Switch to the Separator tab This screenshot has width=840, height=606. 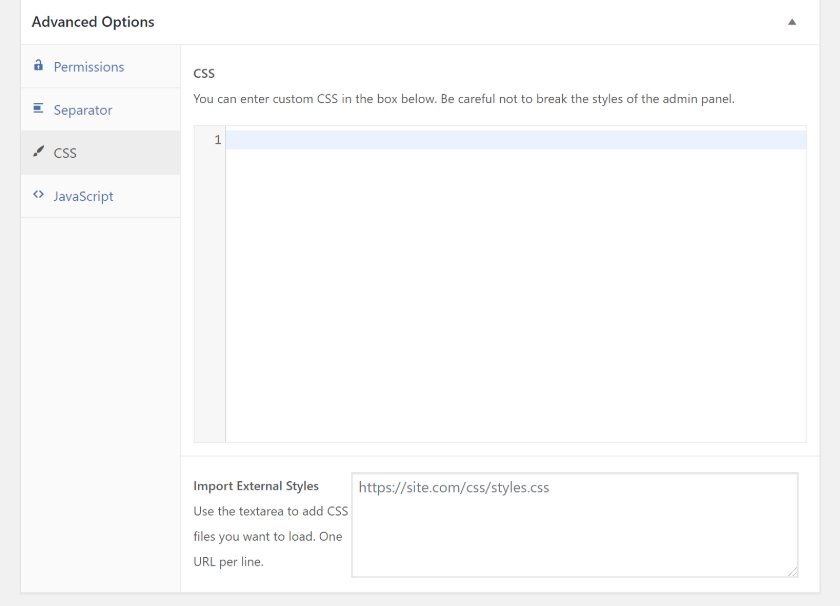pyautogui.click(x=101, y=110)
